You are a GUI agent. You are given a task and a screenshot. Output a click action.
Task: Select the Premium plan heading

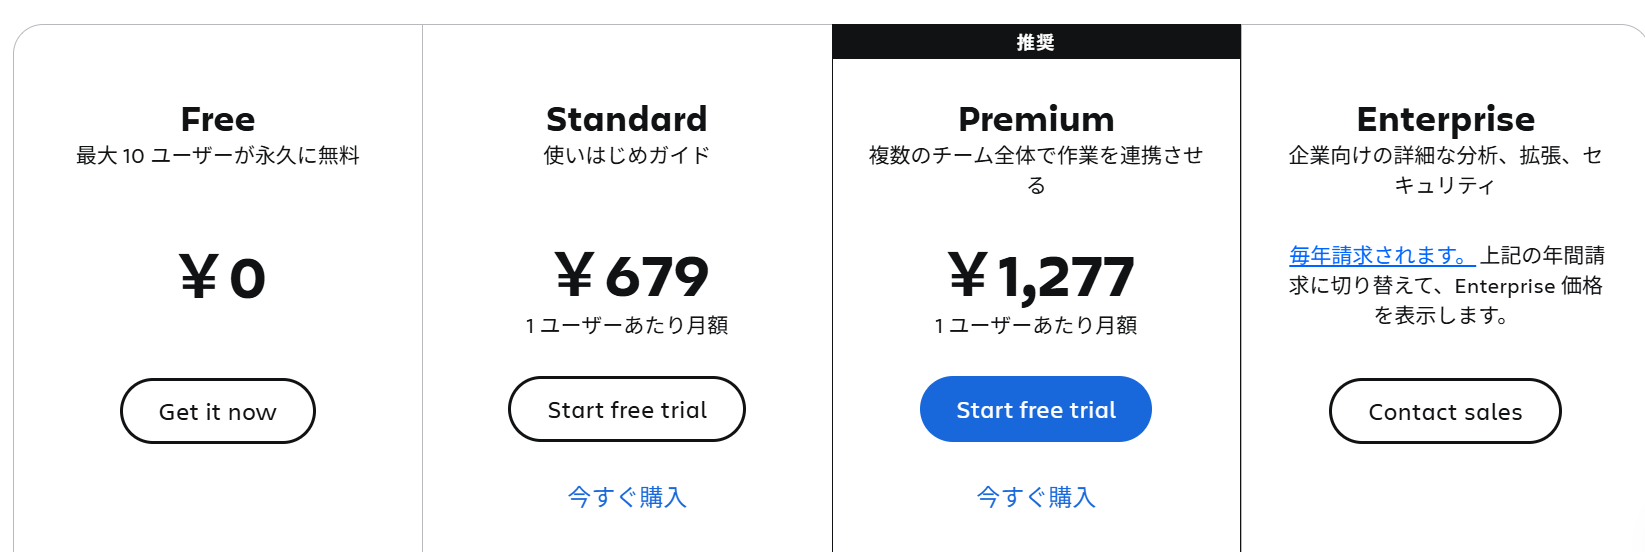(1036, 119)
